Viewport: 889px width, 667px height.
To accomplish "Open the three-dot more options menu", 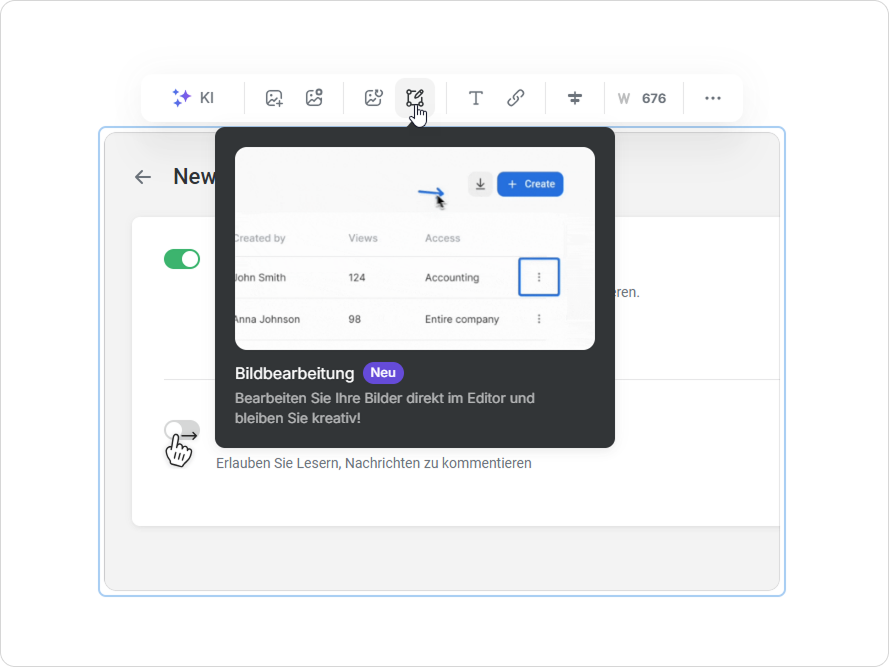I will [x=713, y=98].
